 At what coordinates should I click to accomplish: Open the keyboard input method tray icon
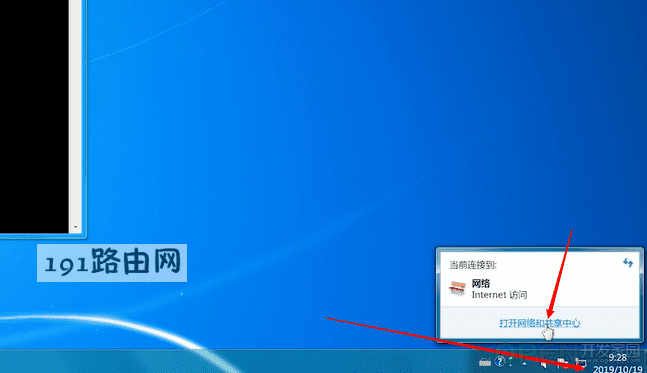coord(485,362)
